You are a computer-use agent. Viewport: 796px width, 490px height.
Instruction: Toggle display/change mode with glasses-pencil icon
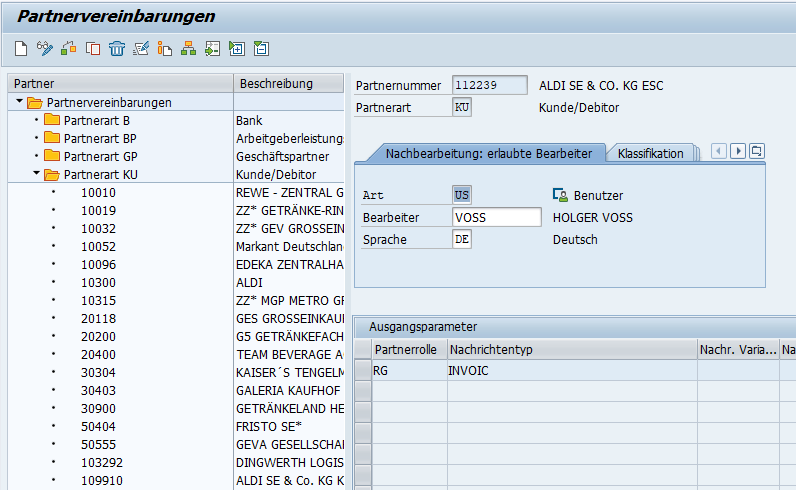click(x=44, y=48)
